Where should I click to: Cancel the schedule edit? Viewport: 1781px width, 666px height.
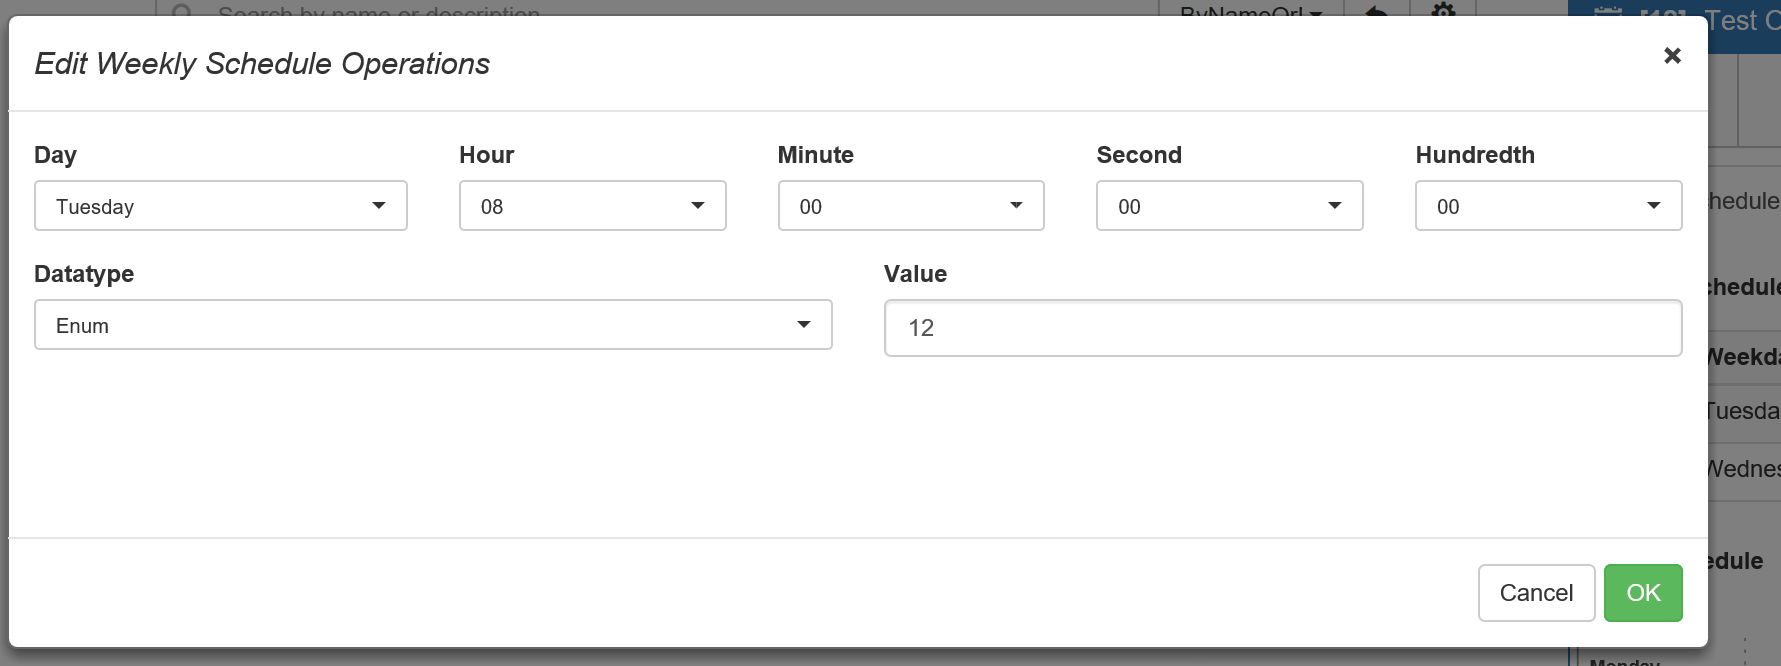[1536, 592]
